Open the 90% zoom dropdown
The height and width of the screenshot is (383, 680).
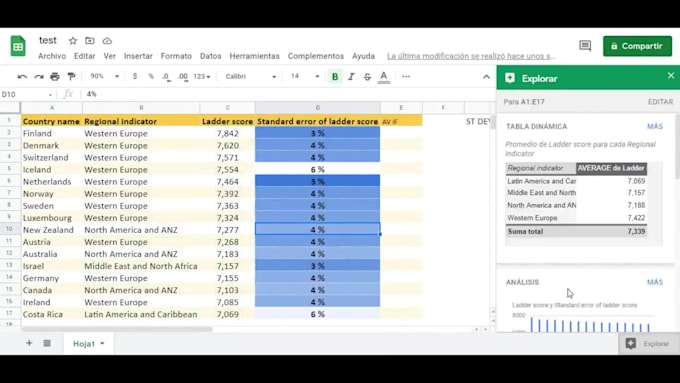(x=104, y=76)
